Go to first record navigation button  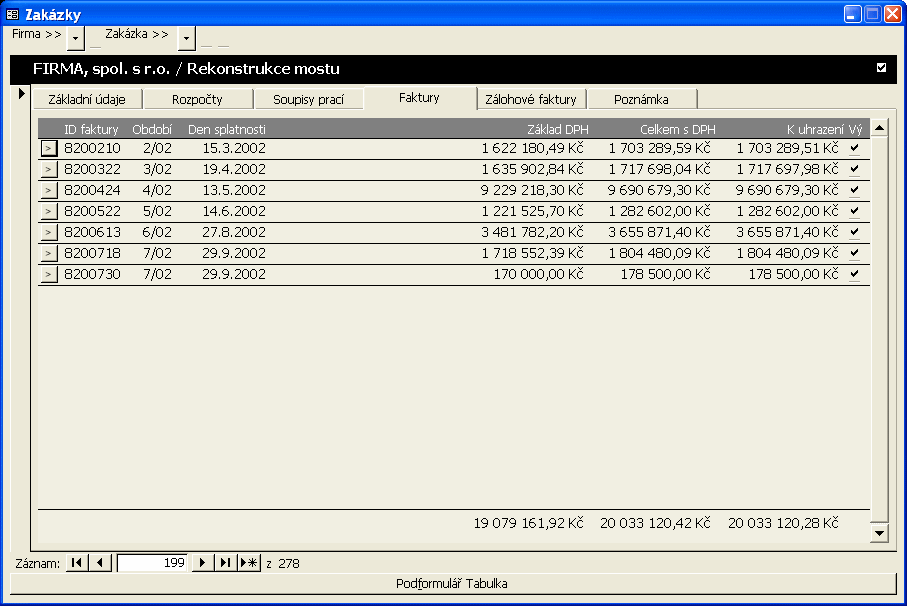(x=76, y=563)
